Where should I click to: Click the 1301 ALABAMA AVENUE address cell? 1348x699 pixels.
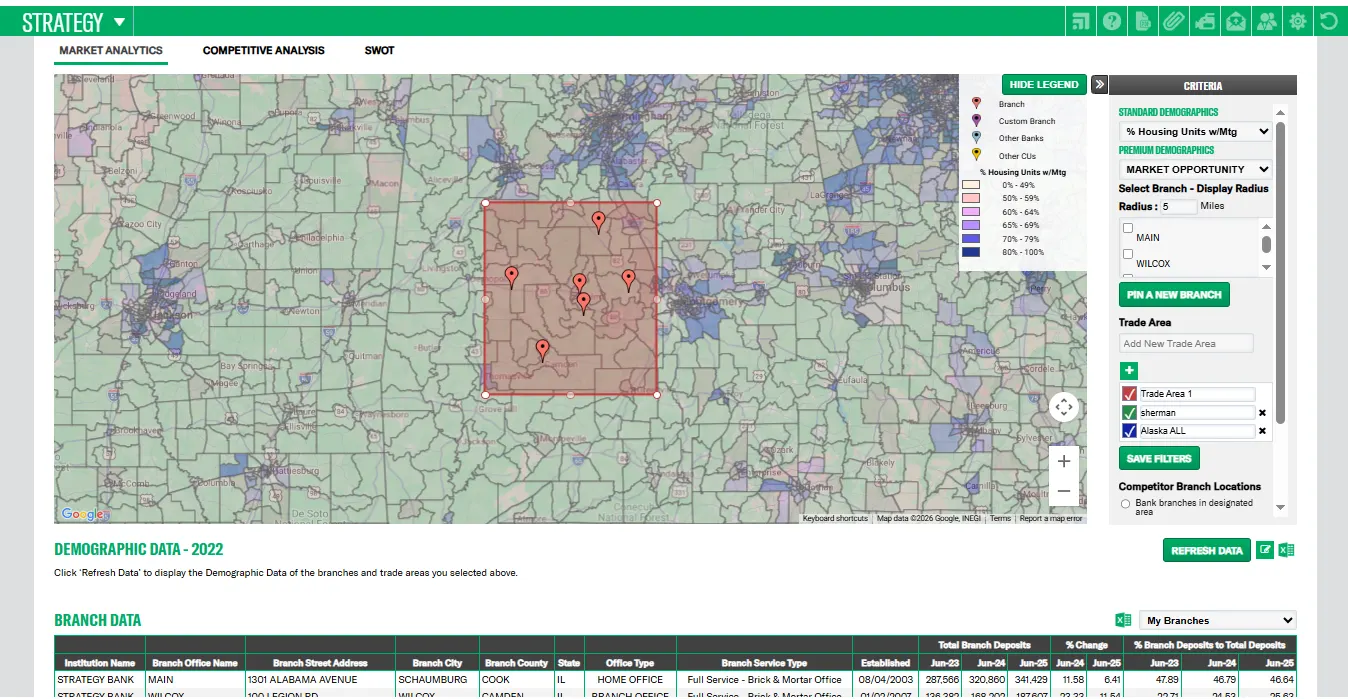coord(320,679)
